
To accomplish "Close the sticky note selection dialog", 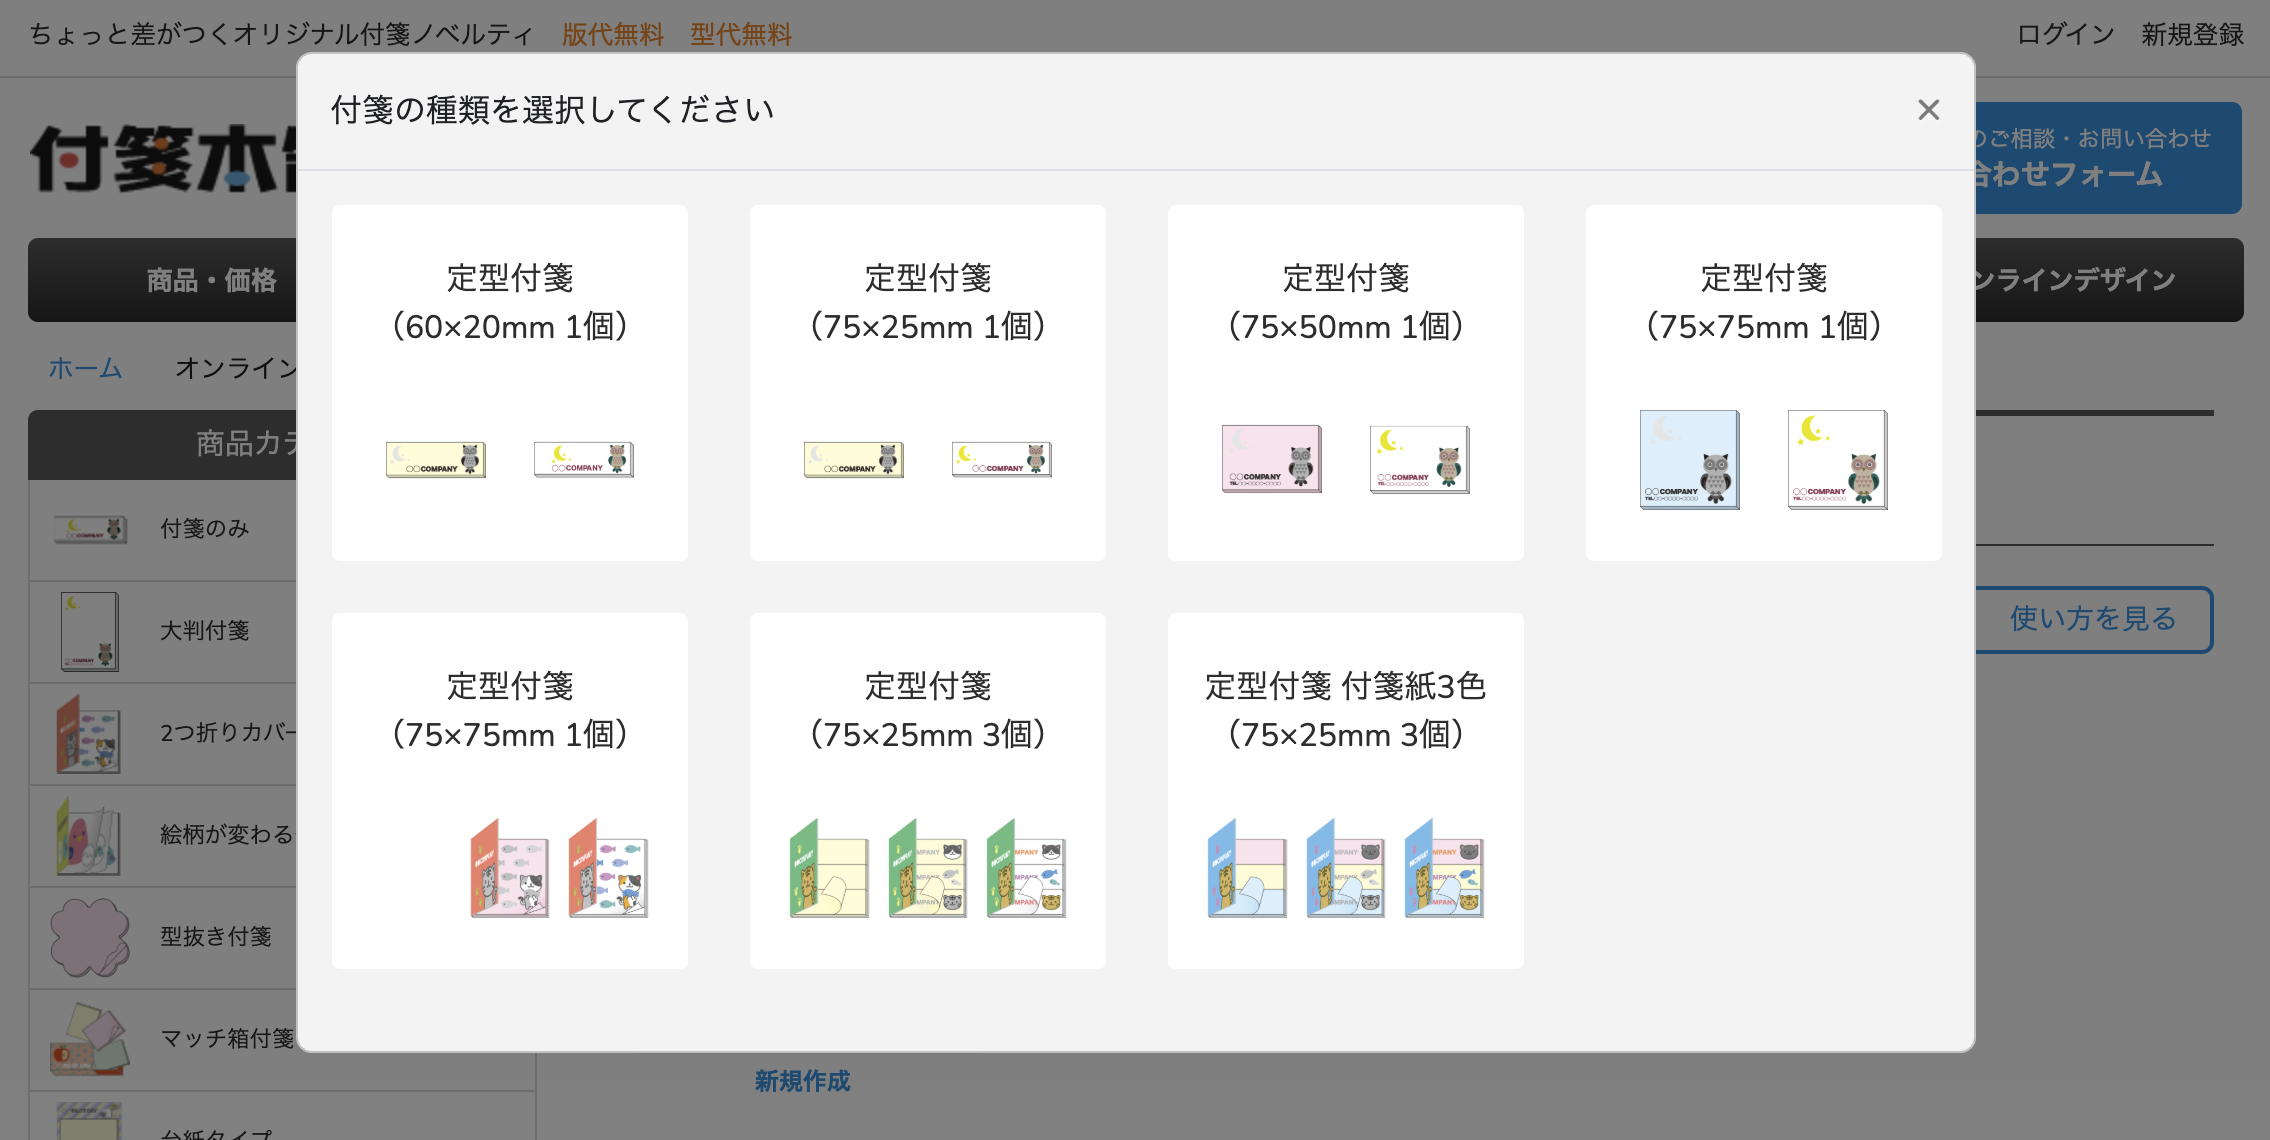I will [x=1928, y=110].
